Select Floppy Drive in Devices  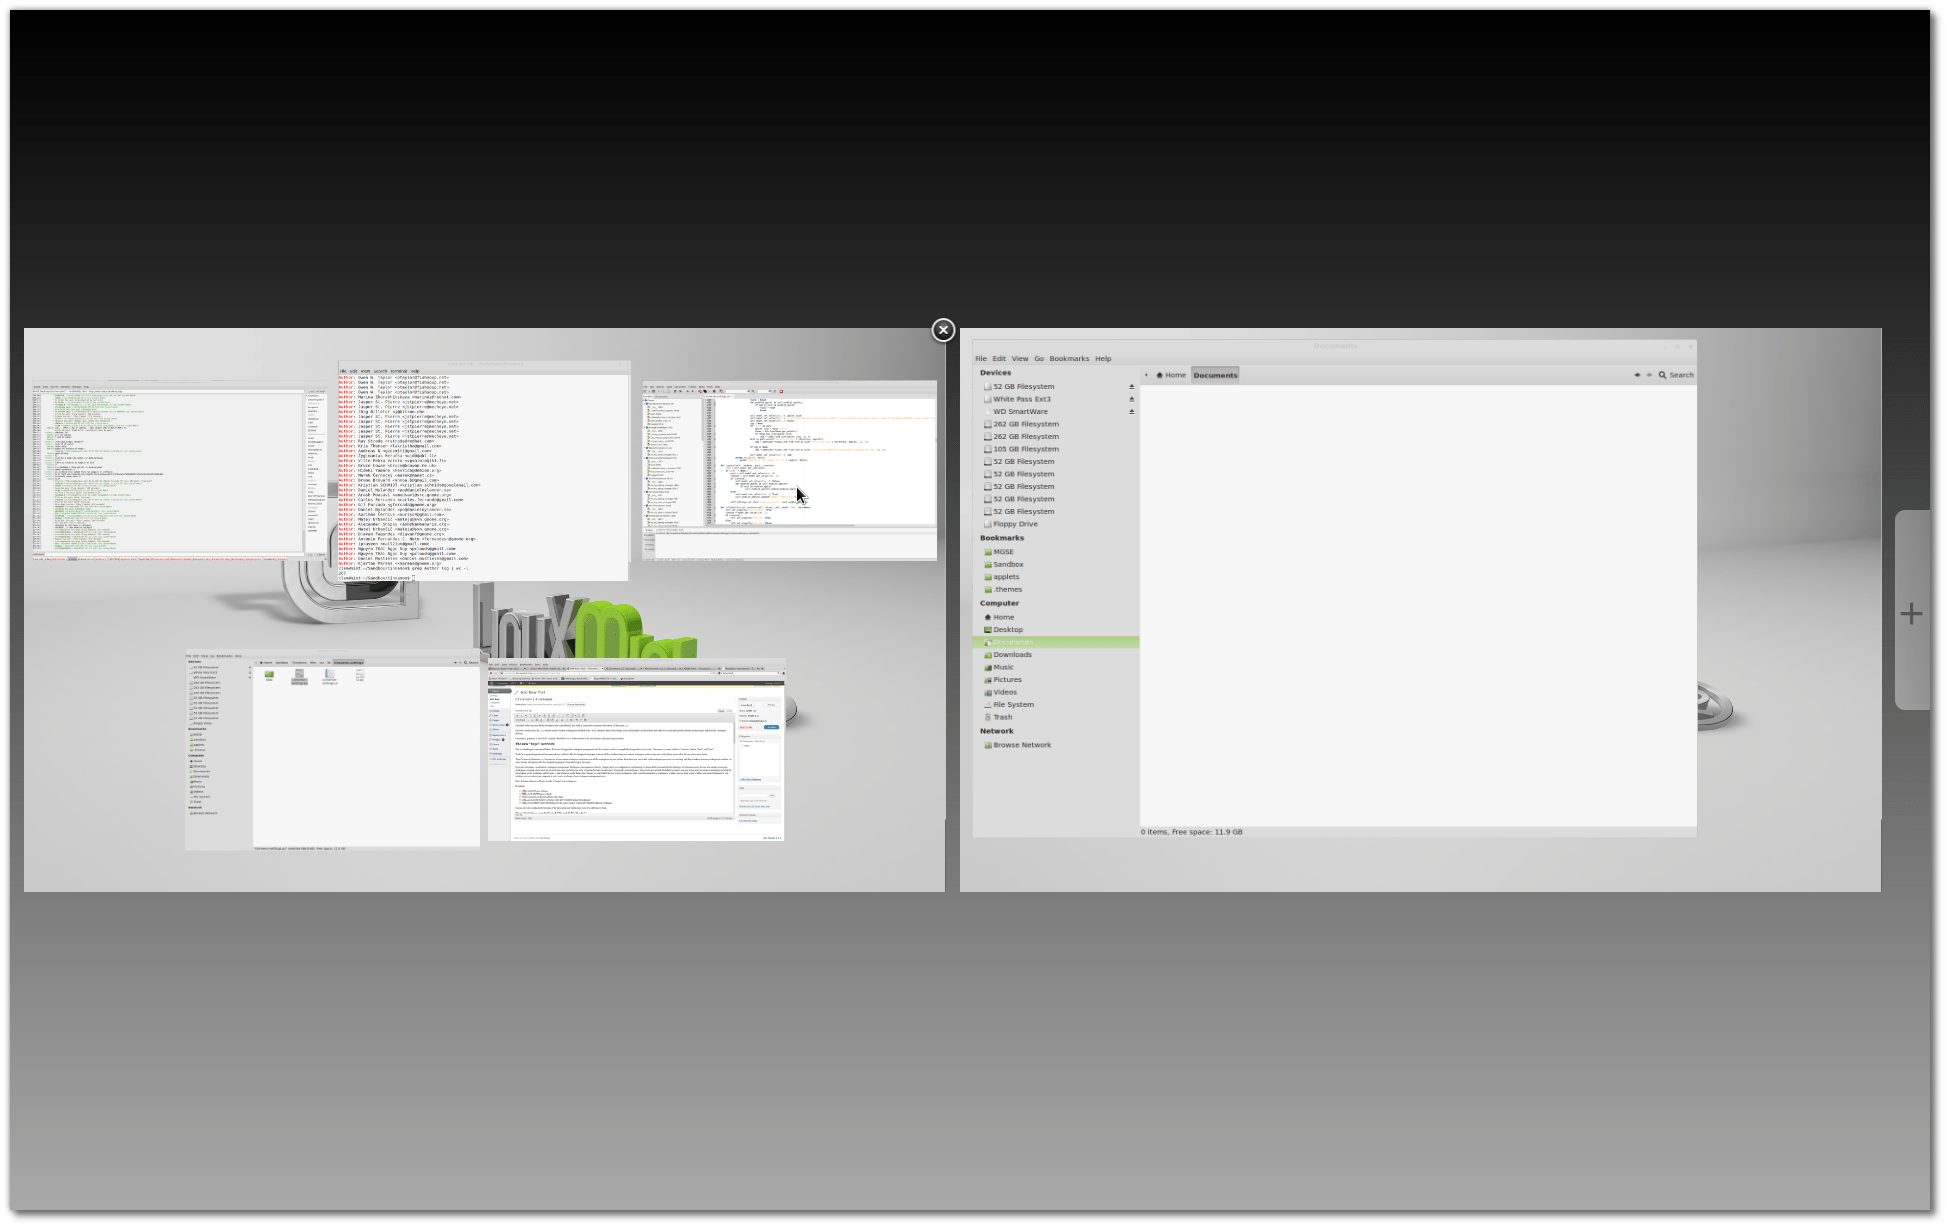pos(1015,524)
